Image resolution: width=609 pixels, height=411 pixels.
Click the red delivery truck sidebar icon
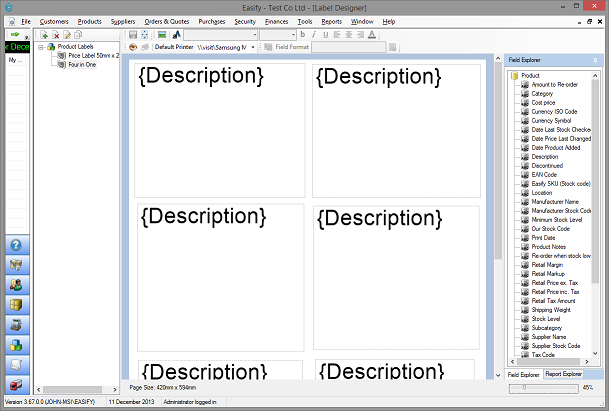[16, 384]
